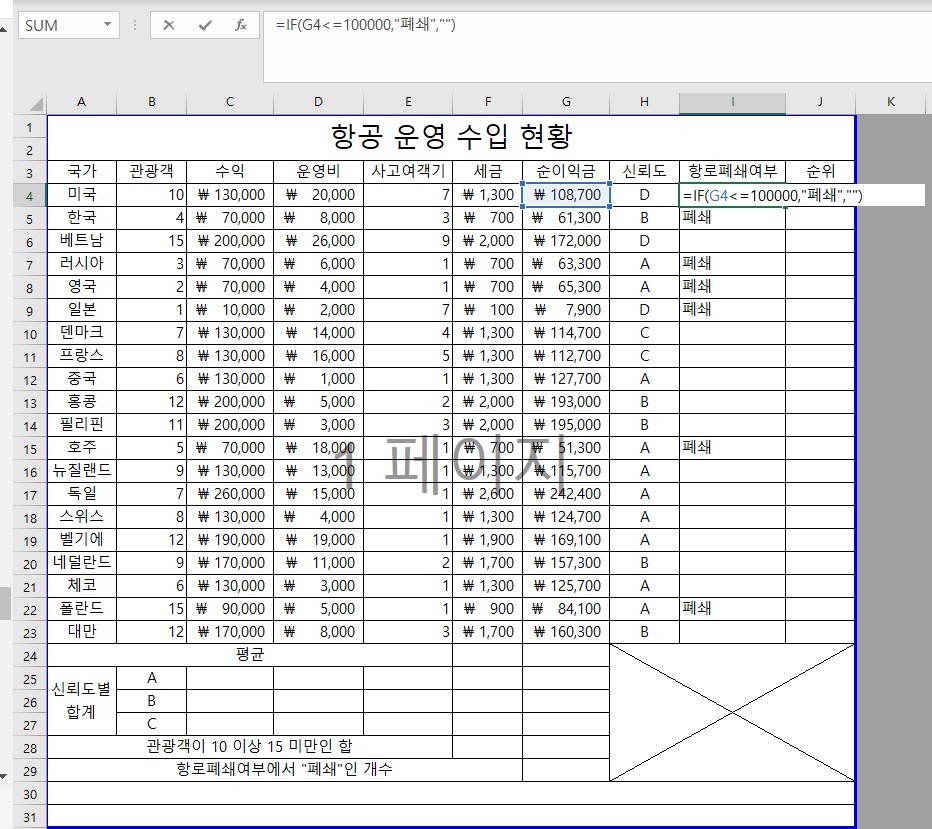The width and height of the screenshot is (932, 829).
Task: Select row 4 header
Action: click(x=30, y=196)
